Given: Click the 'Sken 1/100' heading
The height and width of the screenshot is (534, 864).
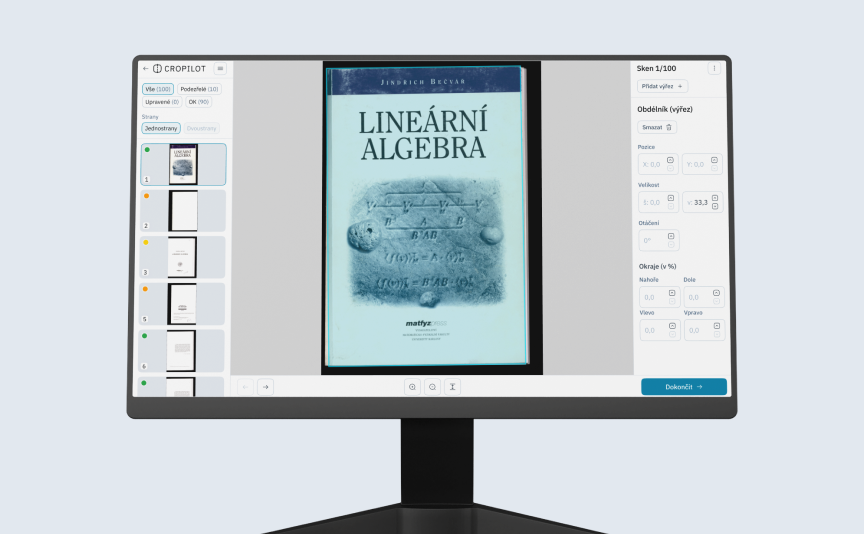Looking at the screenshot, I should 656,68.
